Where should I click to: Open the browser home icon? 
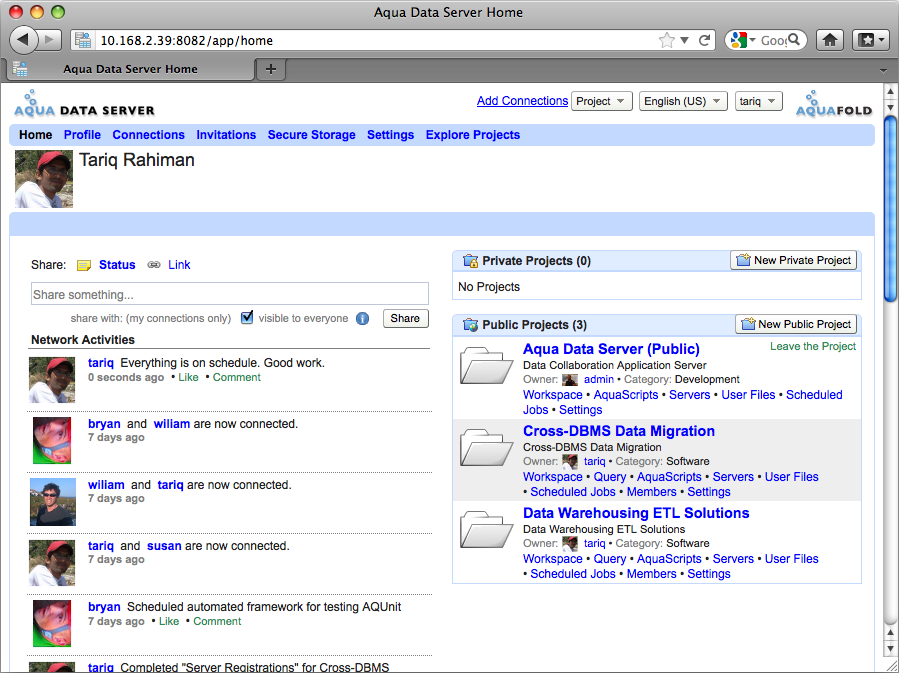click(x=830, y=40)
